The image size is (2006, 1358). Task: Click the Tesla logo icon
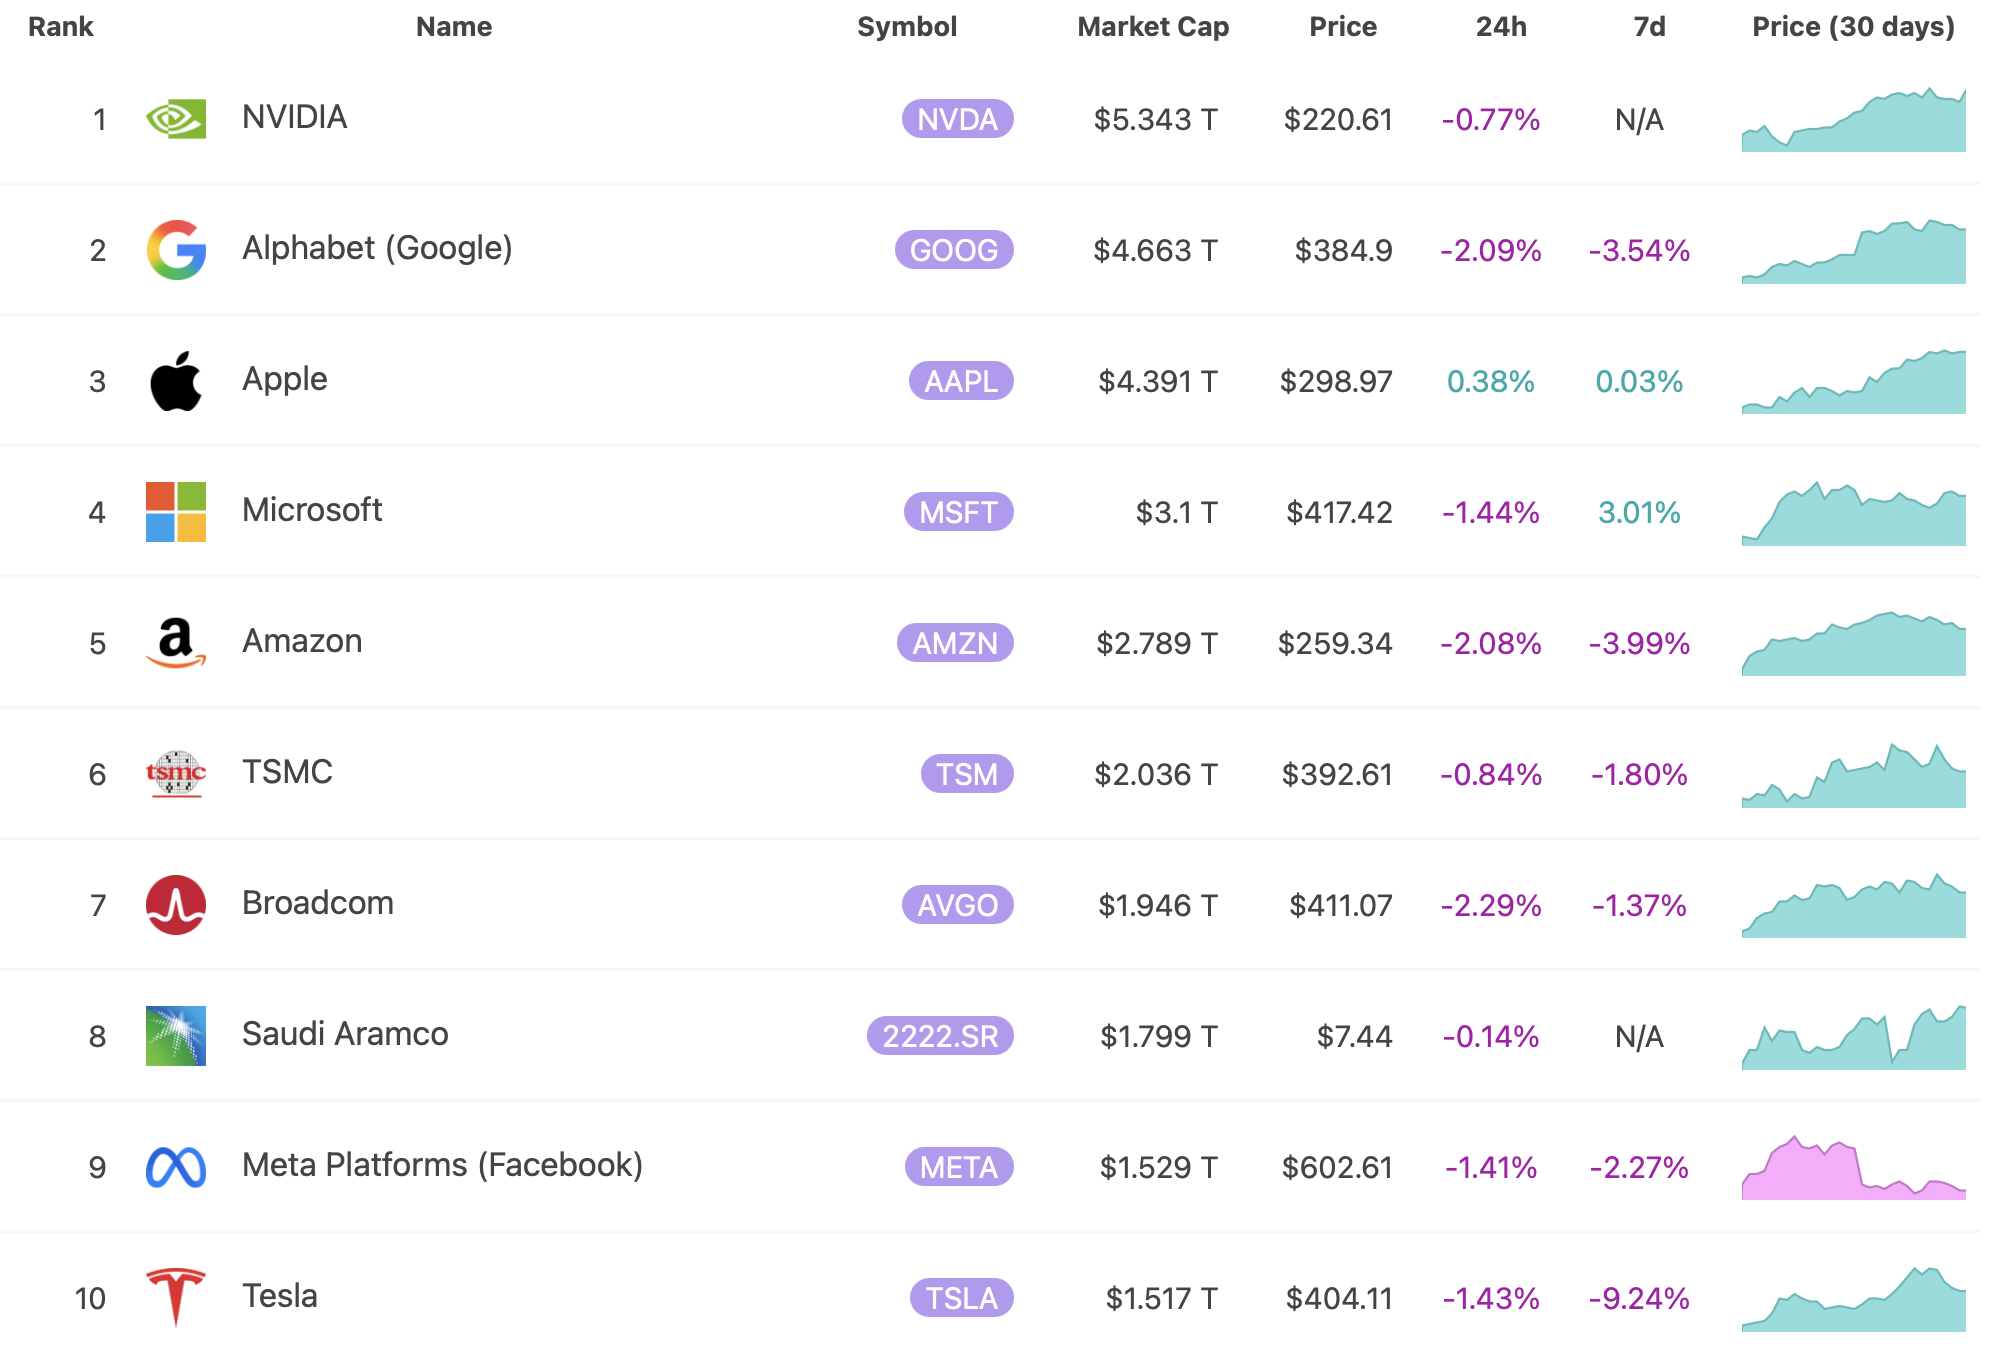click(176, 1298)
